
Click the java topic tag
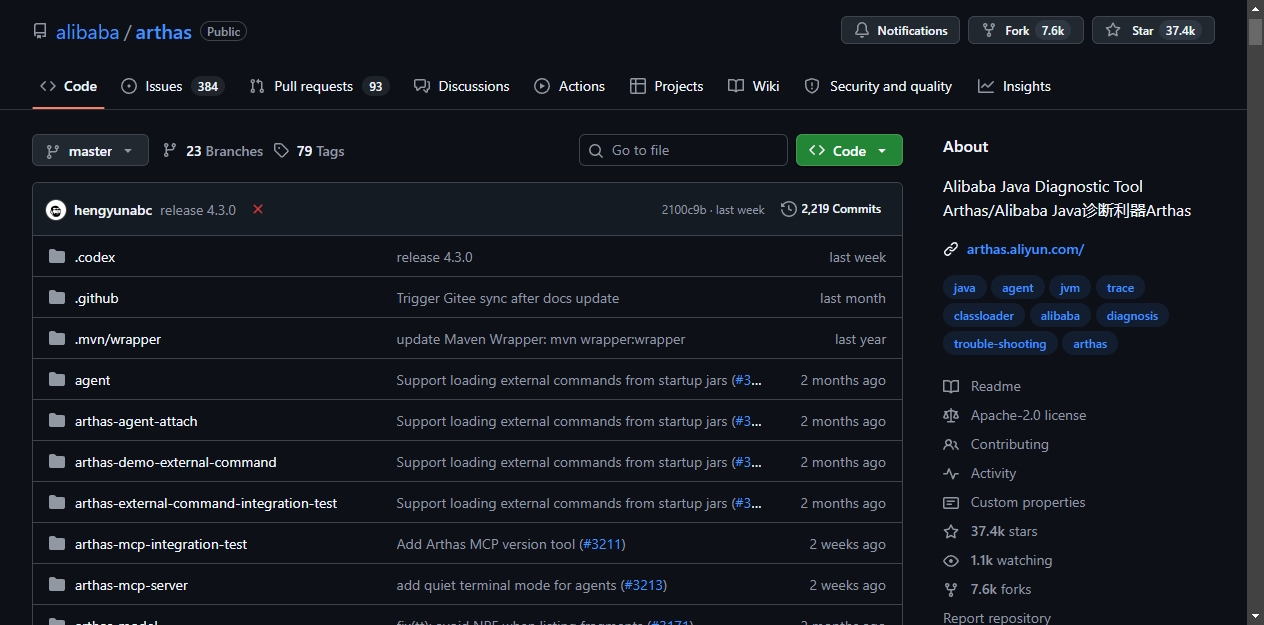(x=964, y=288)
